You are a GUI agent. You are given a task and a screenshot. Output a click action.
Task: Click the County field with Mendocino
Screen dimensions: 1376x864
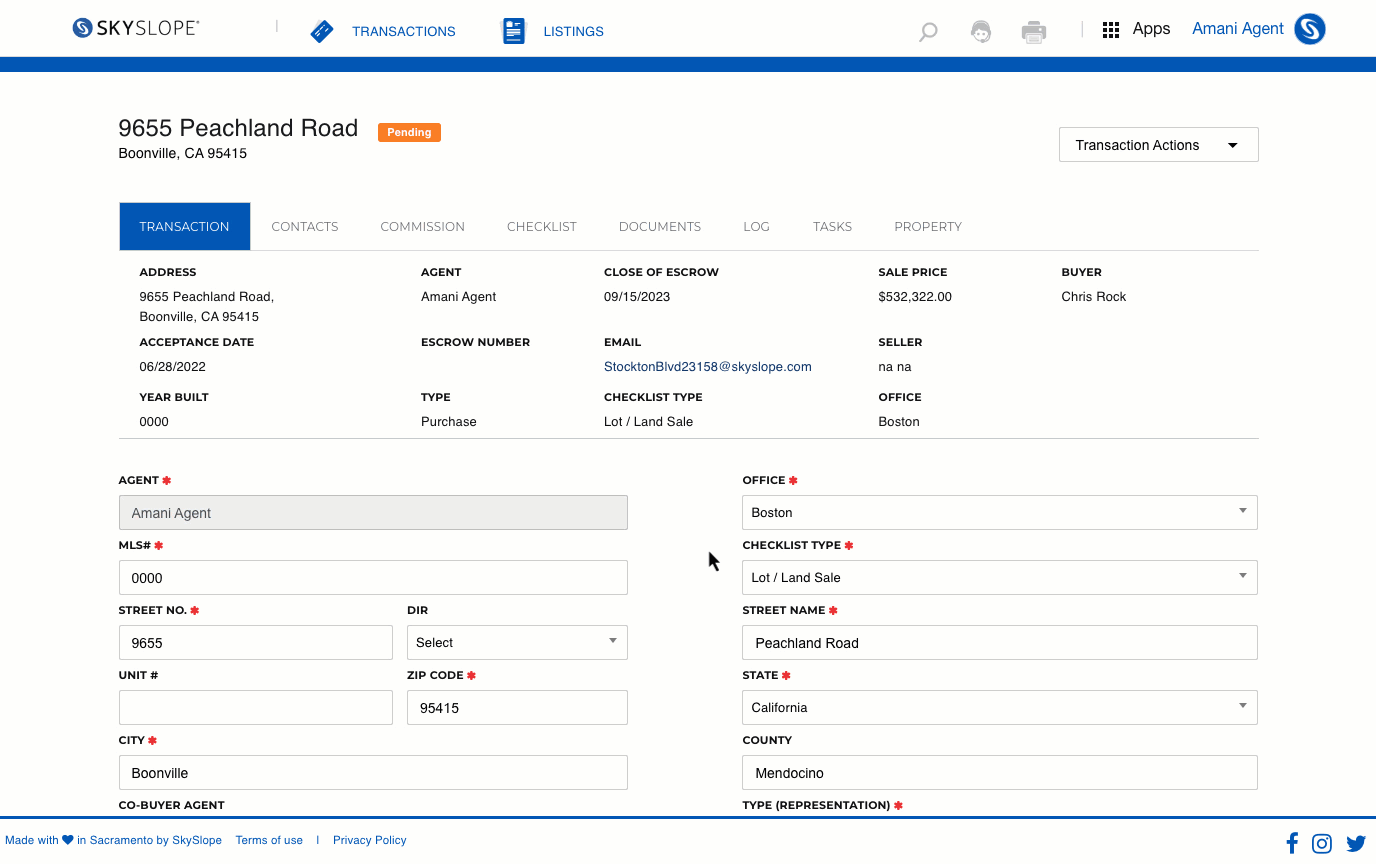999,773
